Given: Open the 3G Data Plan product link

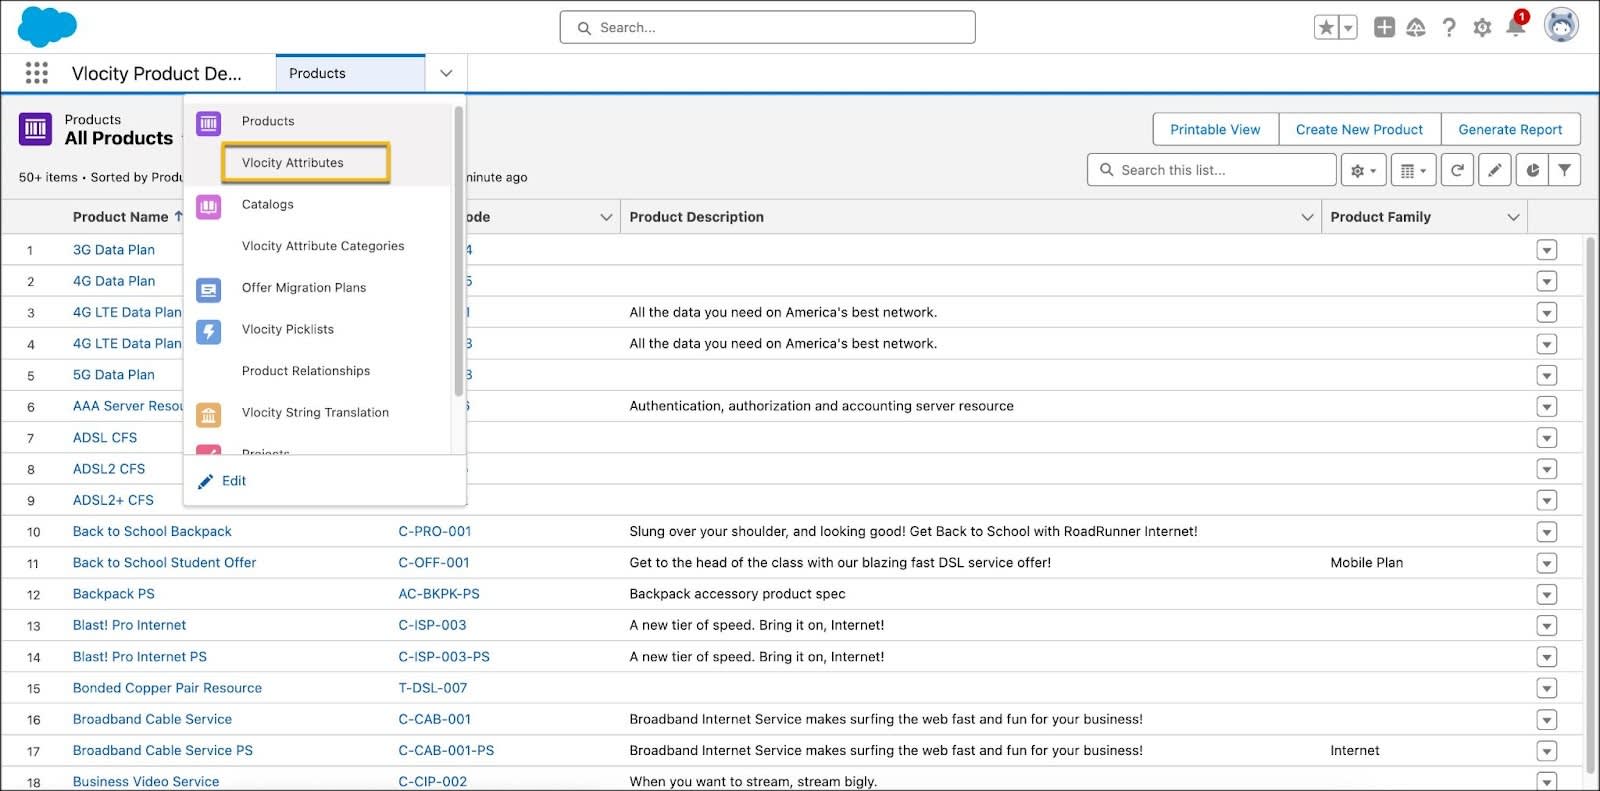Looking at the screenshot, I should click(114, 250).
